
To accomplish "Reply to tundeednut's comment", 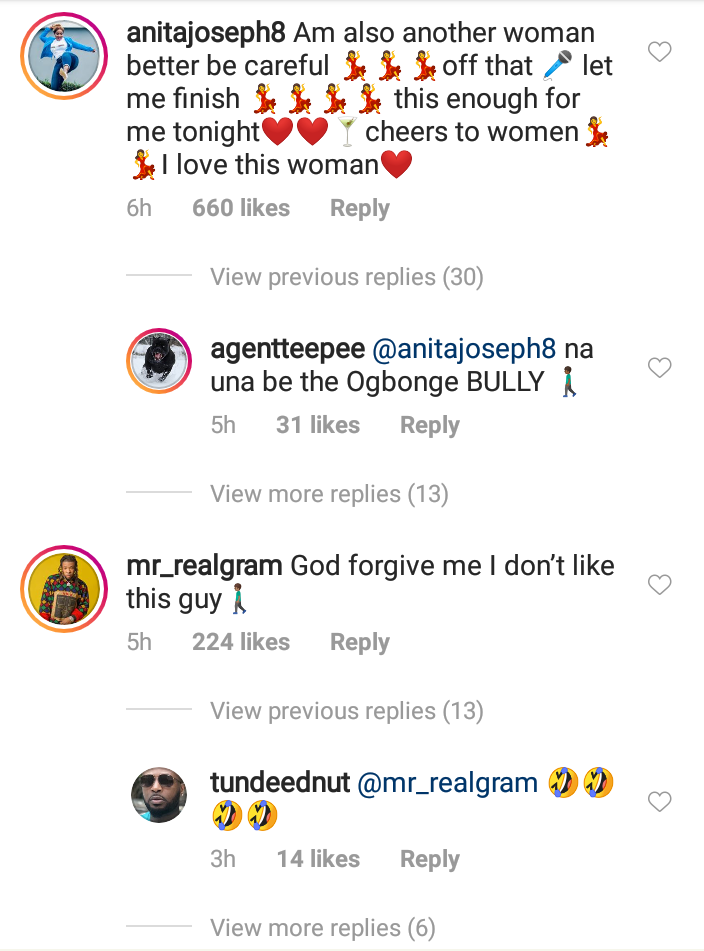I will pos(430,859).
